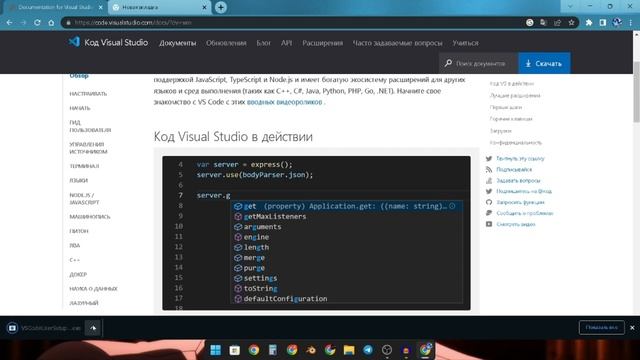Expand the VSCodeUserSetup download options arrow

93,328
